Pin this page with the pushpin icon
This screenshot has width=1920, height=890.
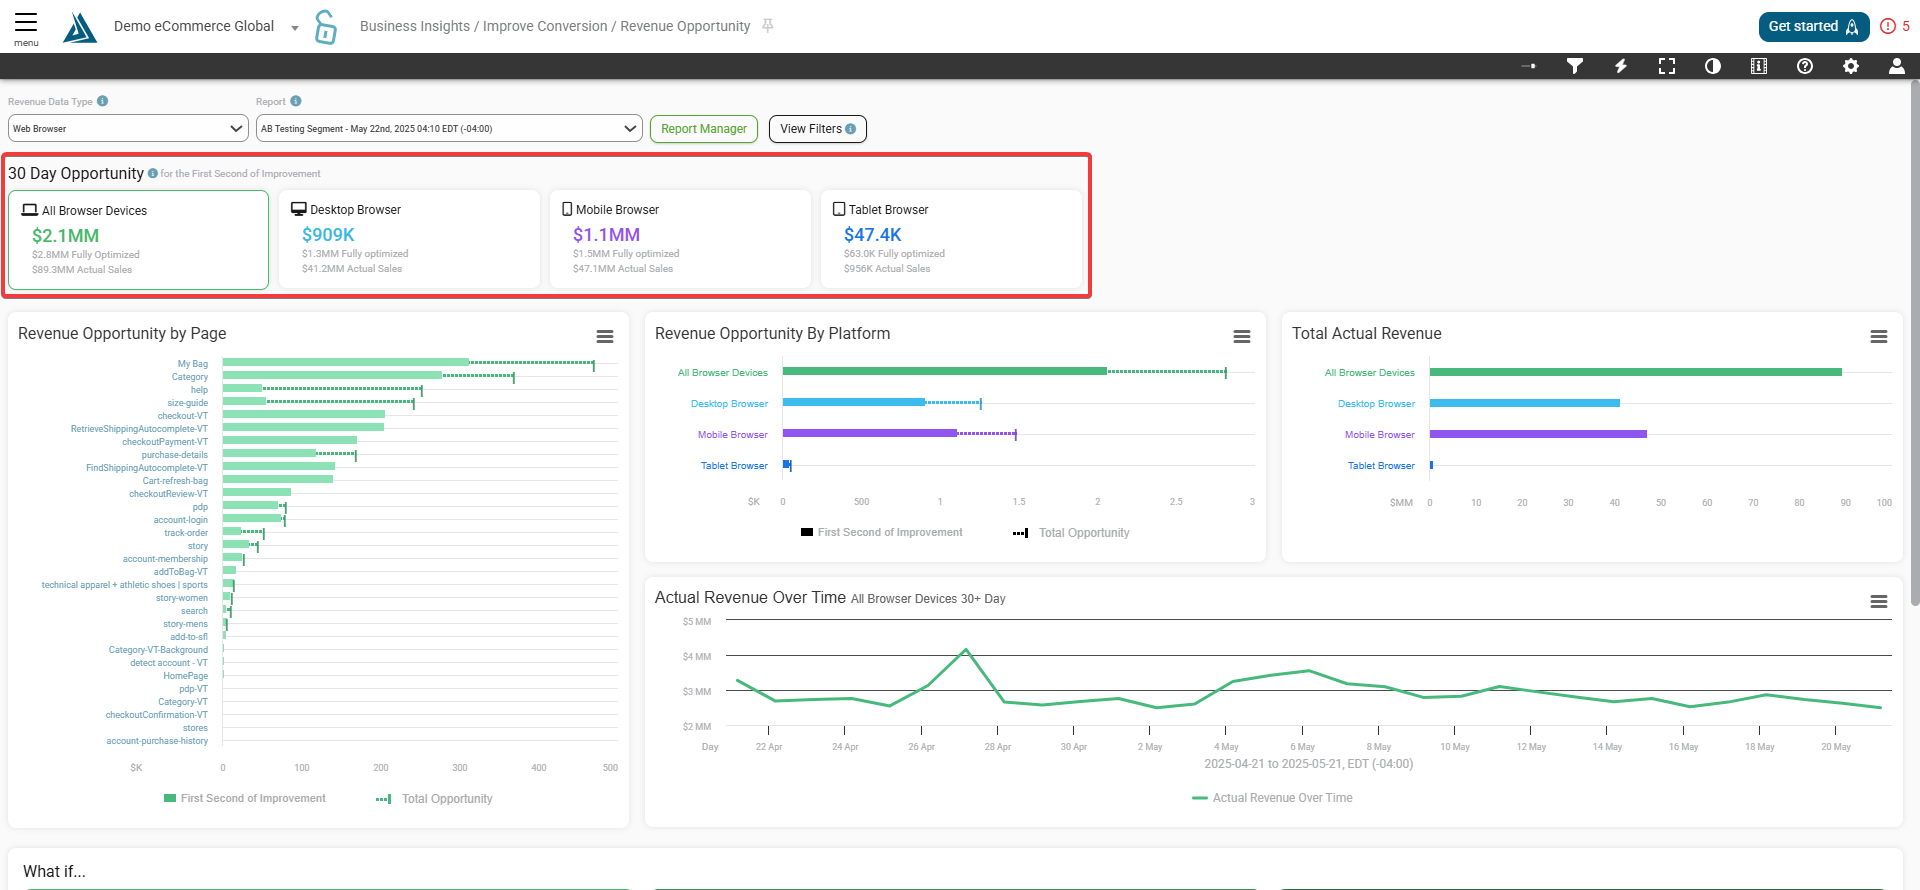[x=768, y=26]
